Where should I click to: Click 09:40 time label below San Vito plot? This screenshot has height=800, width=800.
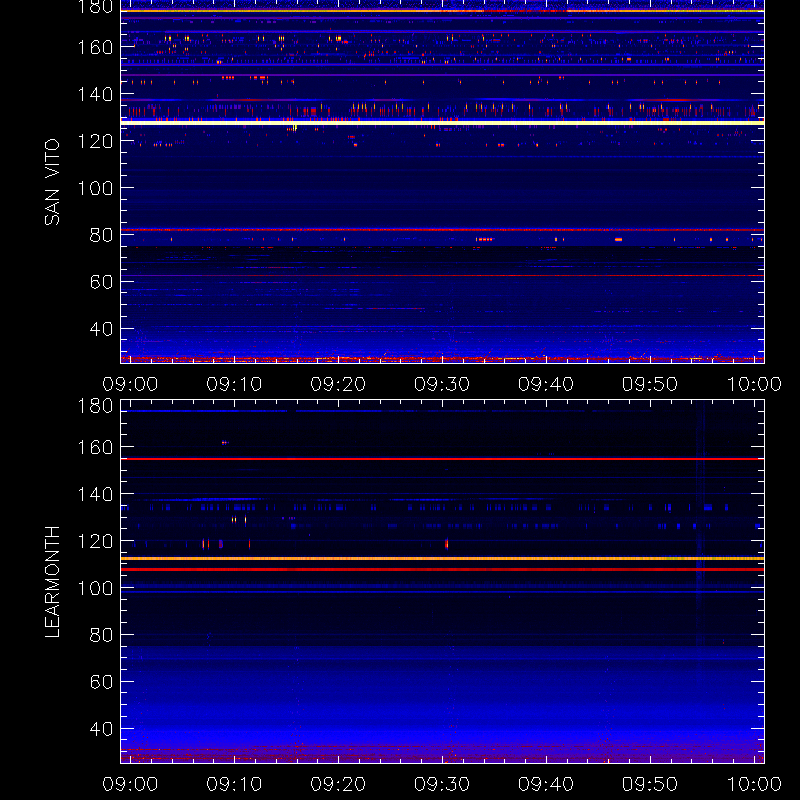[x=546, y=384]
